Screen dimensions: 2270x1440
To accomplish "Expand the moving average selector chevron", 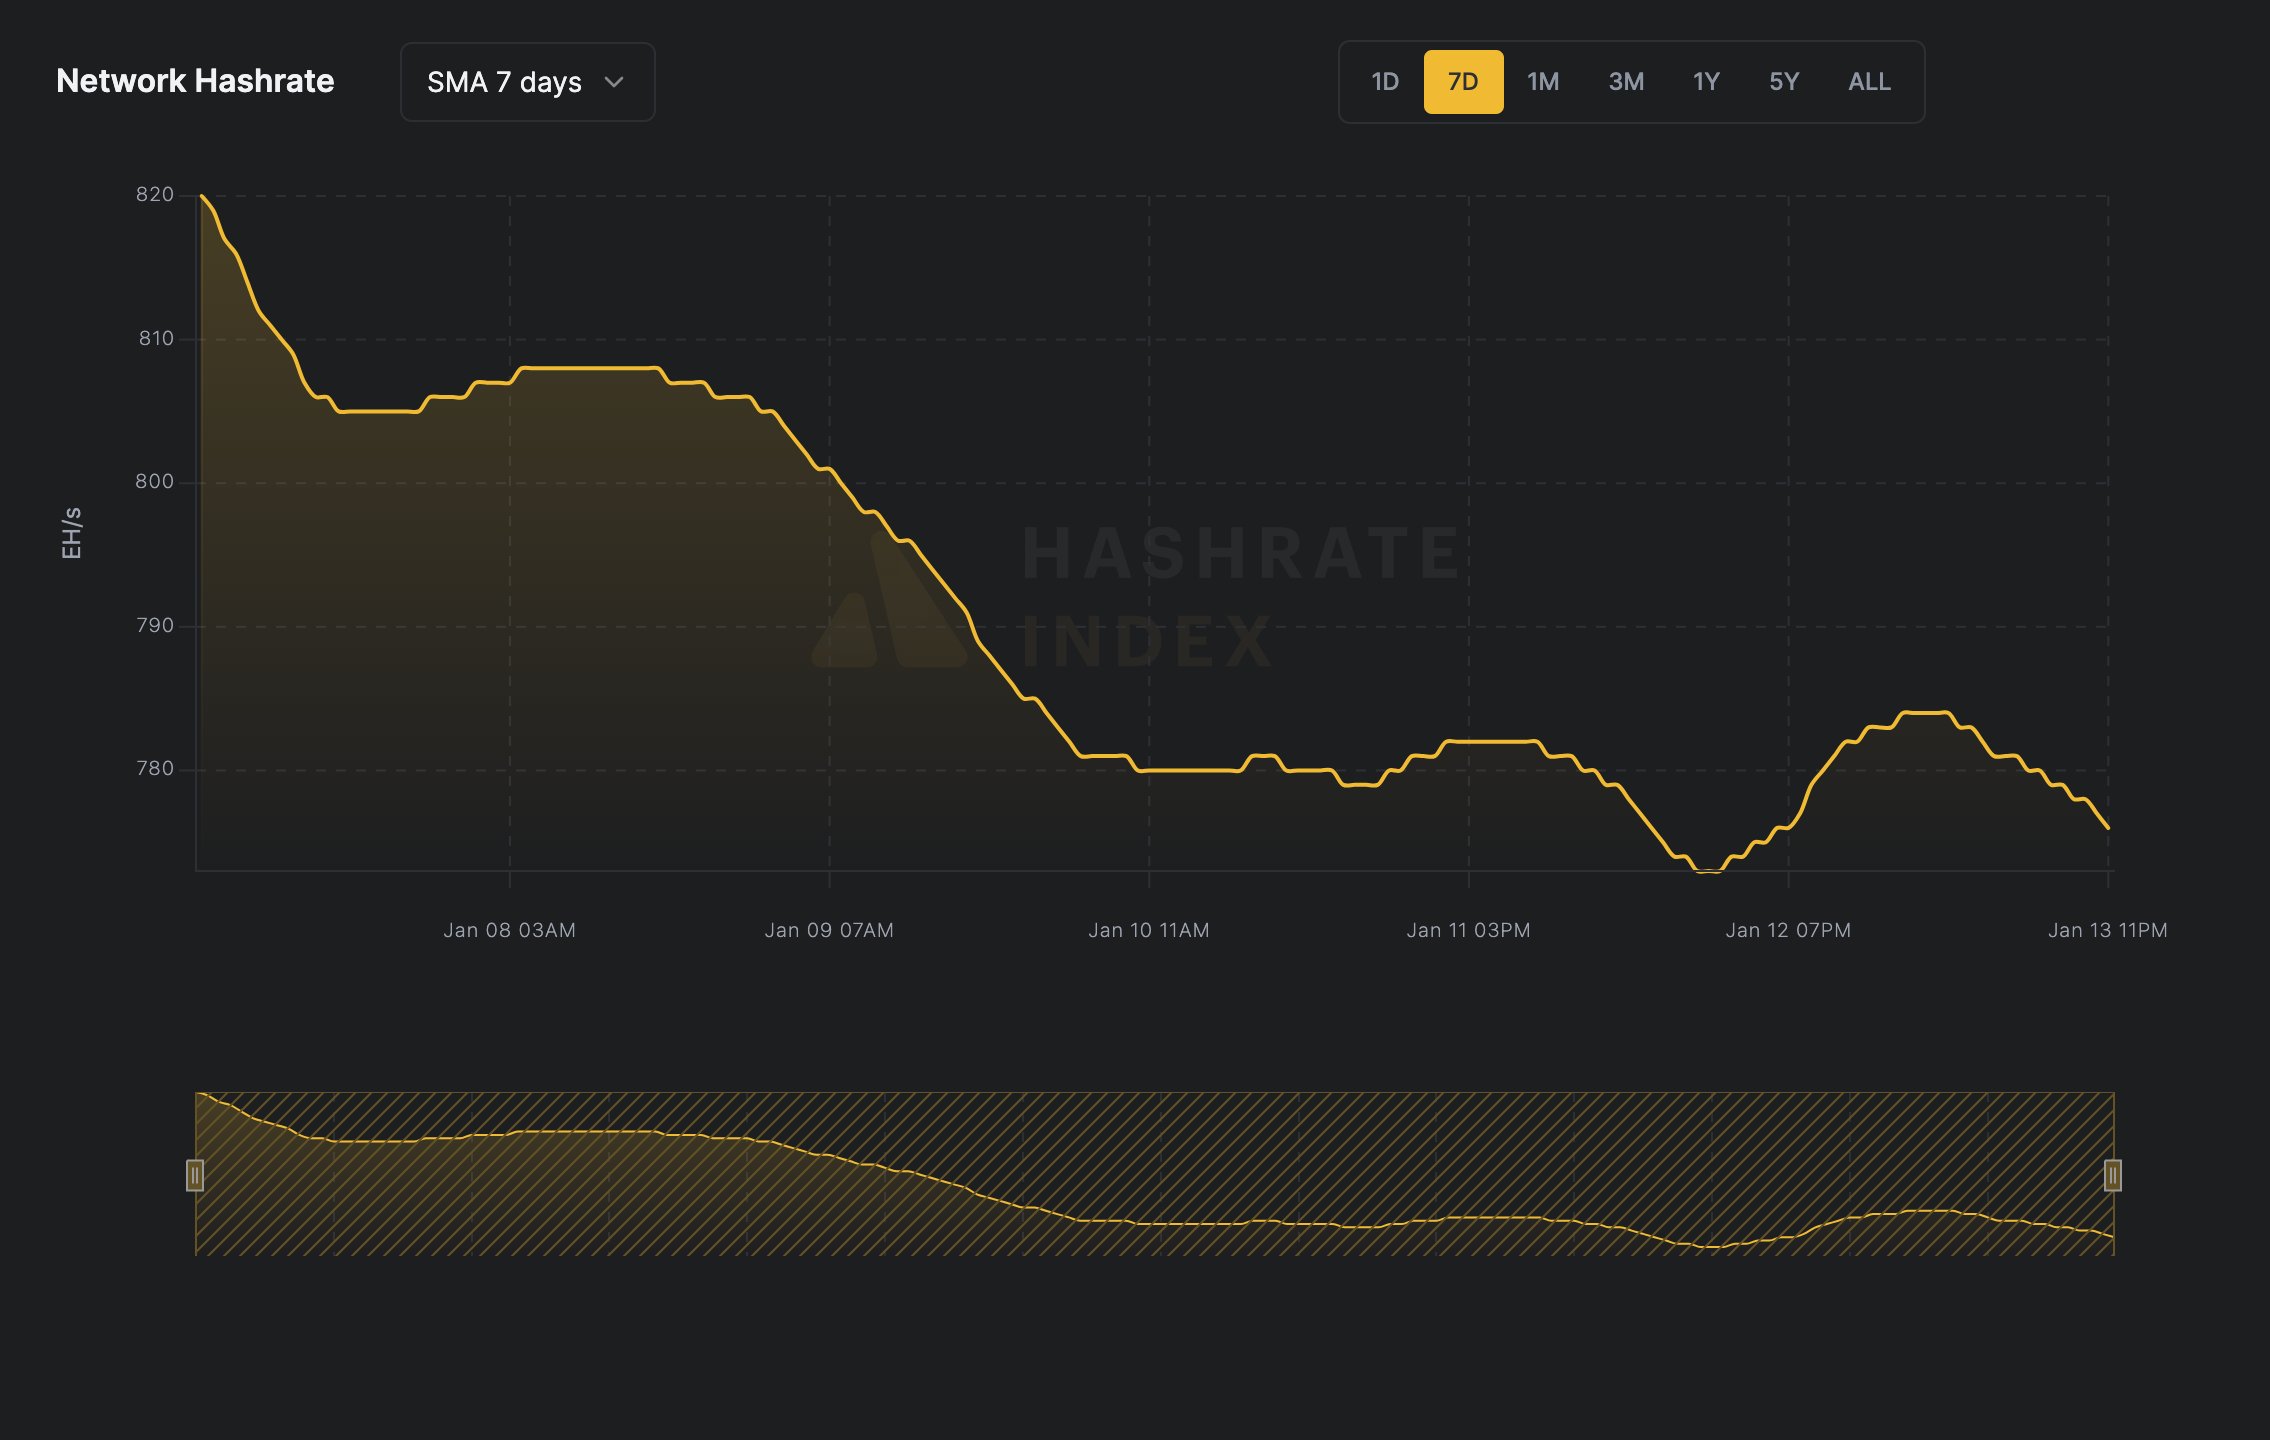I will click(615, 83).
